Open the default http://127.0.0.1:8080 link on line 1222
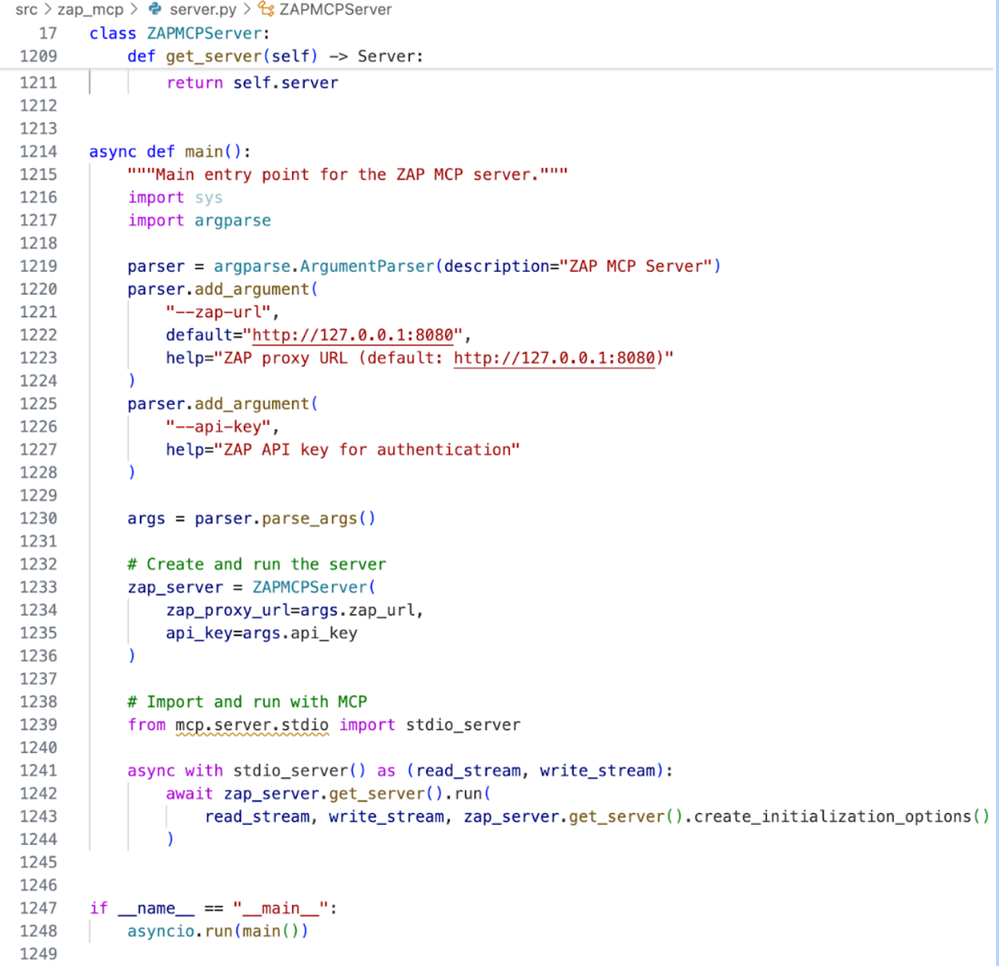 click(353, 335)
